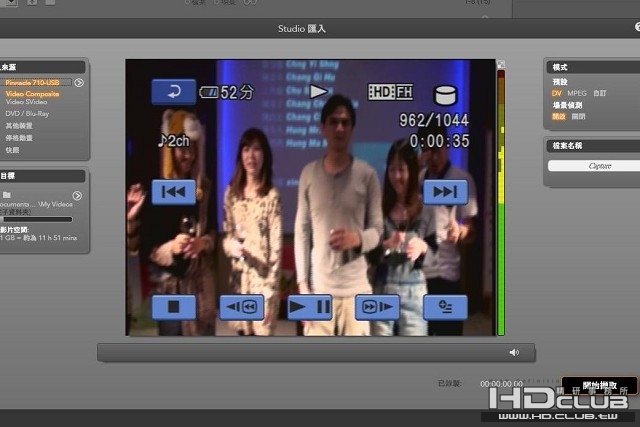Click camcorder overlay return arrow button

coord(173,91)
